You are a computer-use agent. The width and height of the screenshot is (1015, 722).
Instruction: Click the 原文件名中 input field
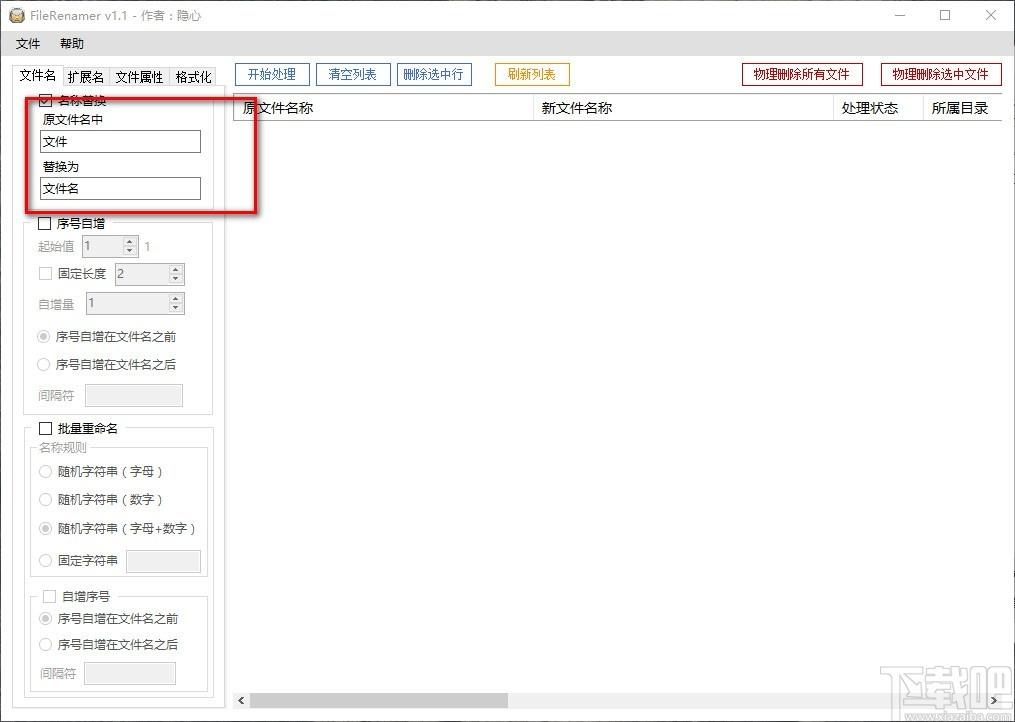click(120, 142)
